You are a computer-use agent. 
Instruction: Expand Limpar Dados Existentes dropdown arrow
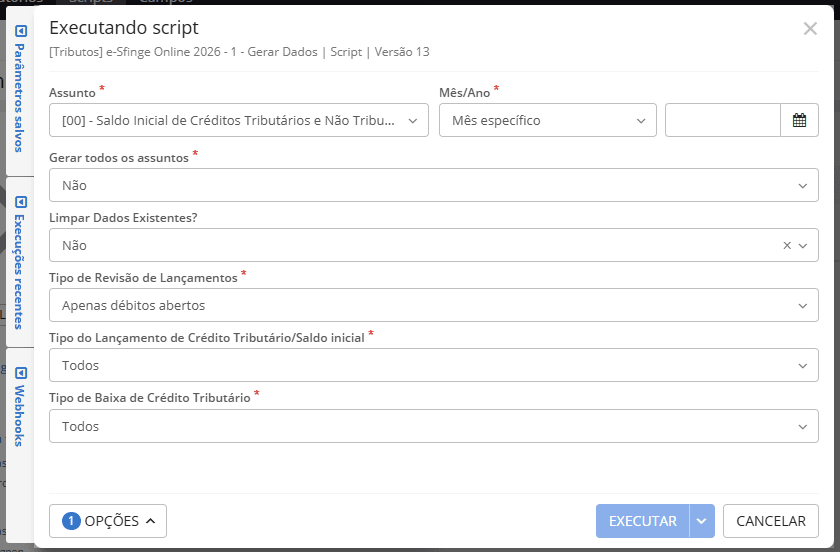803,245
